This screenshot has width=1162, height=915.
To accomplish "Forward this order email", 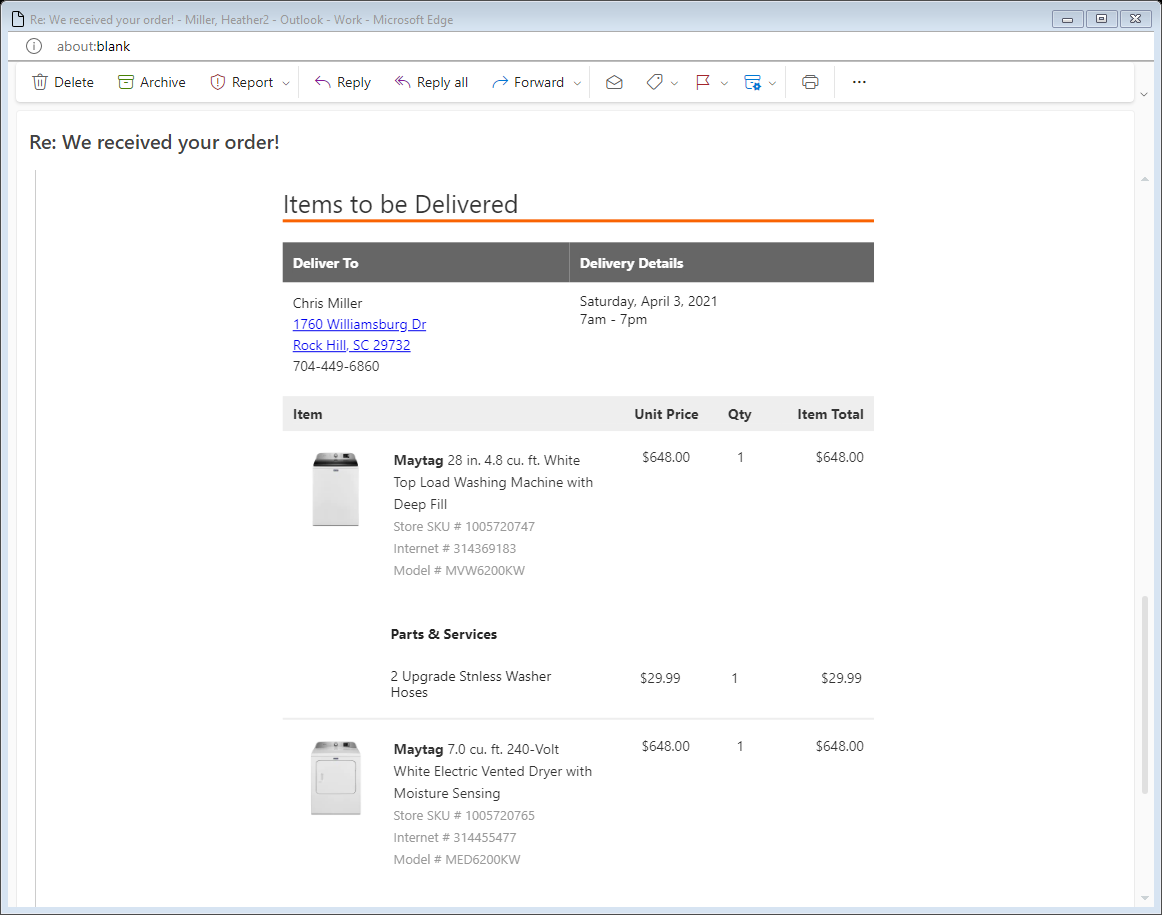I will (528, 82).
